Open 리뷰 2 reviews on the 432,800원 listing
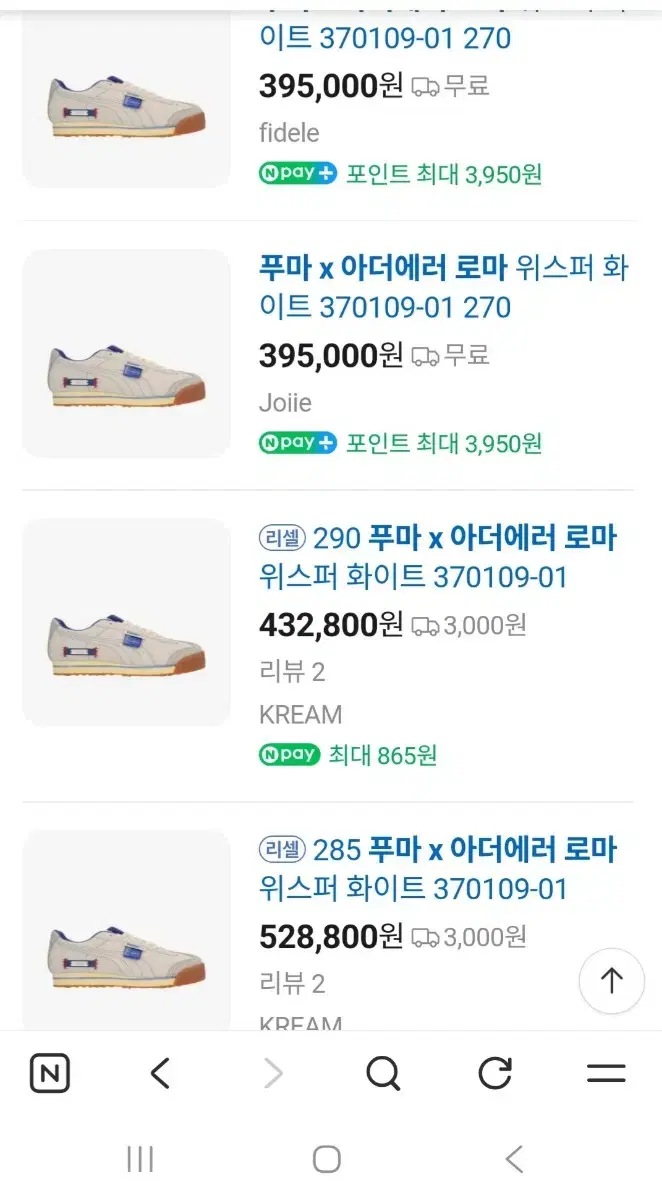The height and width of the screenshot is (1200, 662). tap(292, 672)
